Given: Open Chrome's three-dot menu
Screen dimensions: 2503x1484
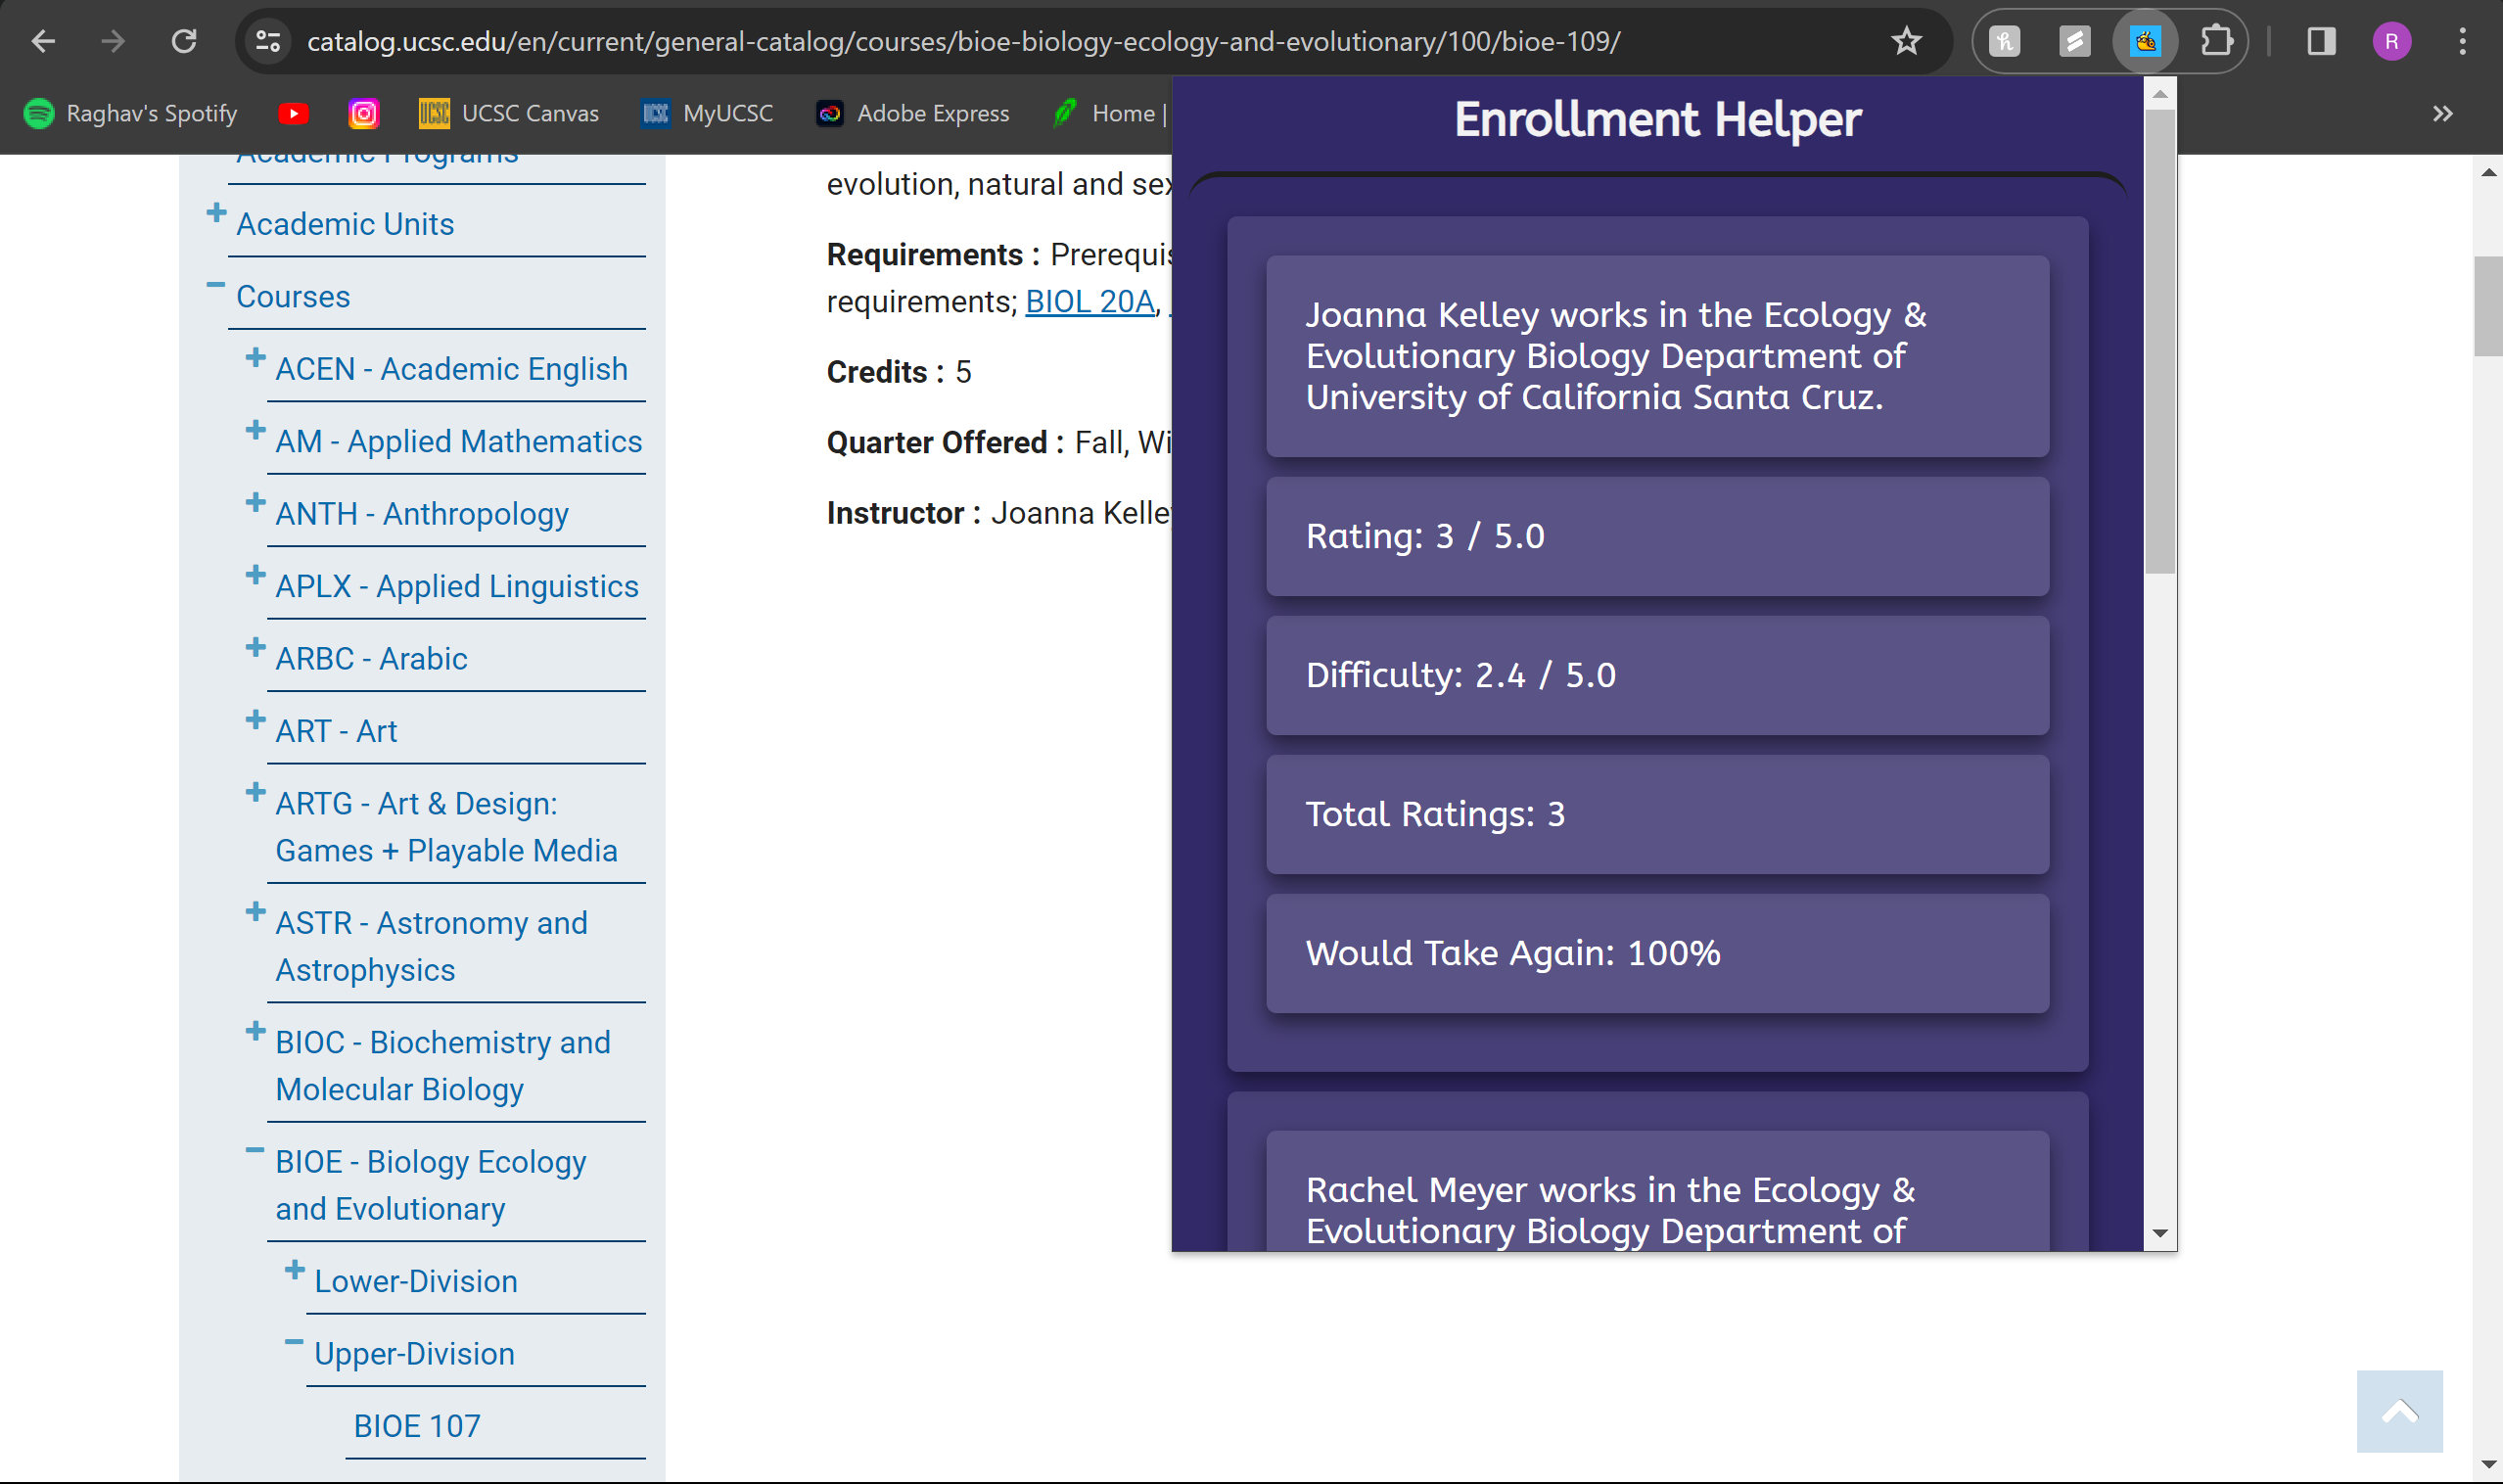Looking at the screenshot, I should pos(2462,41).
